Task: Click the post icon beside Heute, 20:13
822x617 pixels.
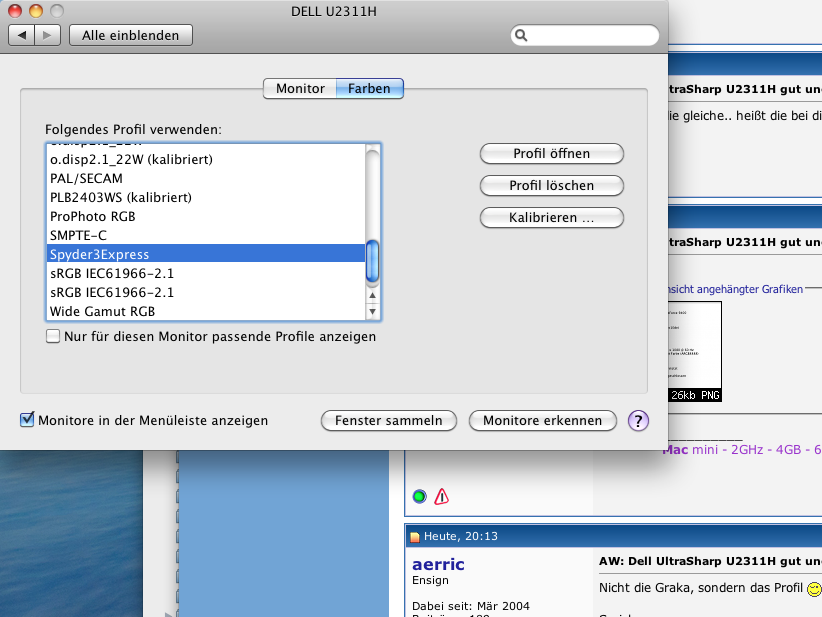Action: 415,536
